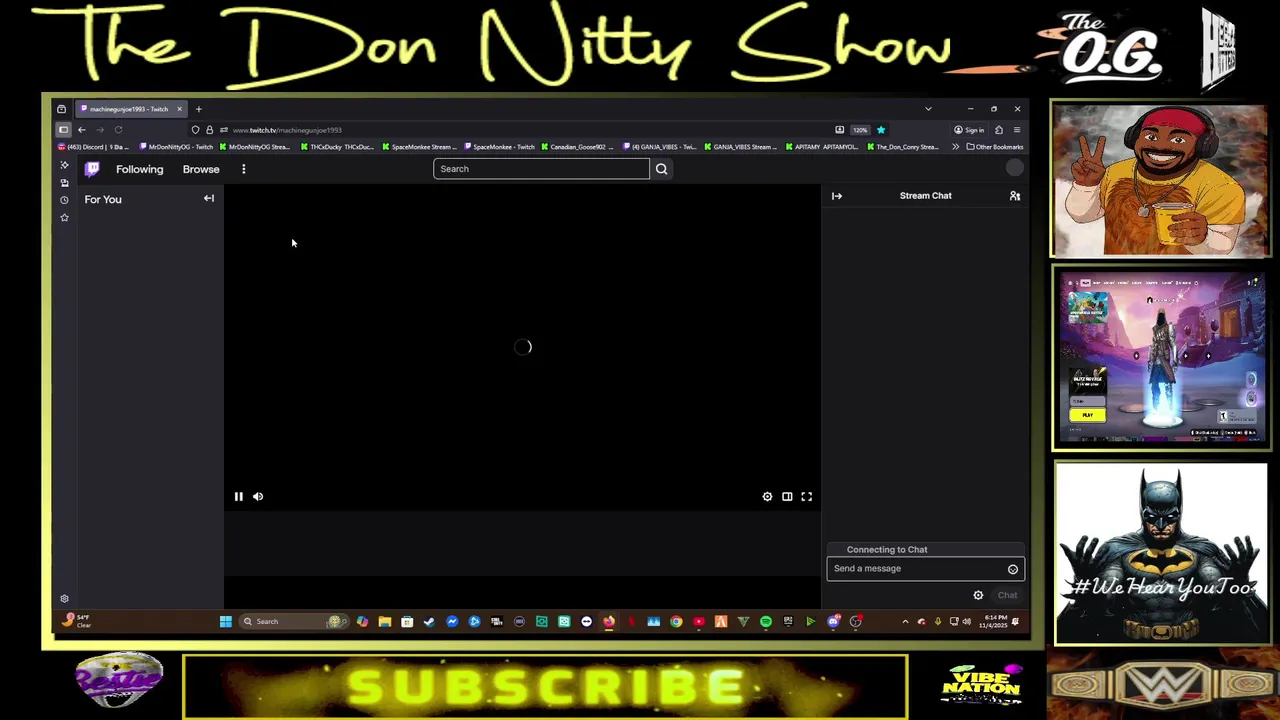Click the Fortnite lobby thumbnail in overlay
This screenshot has width=1280, height=720.
pos(1160,357)
